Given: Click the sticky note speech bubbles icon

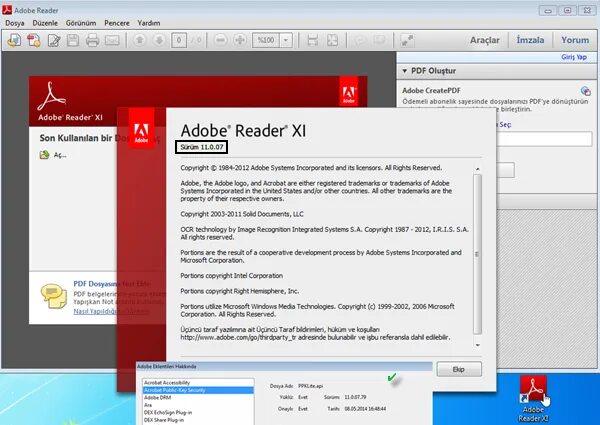Looking at the screenshot, I should pyautogui.click(x=54, y=296).
